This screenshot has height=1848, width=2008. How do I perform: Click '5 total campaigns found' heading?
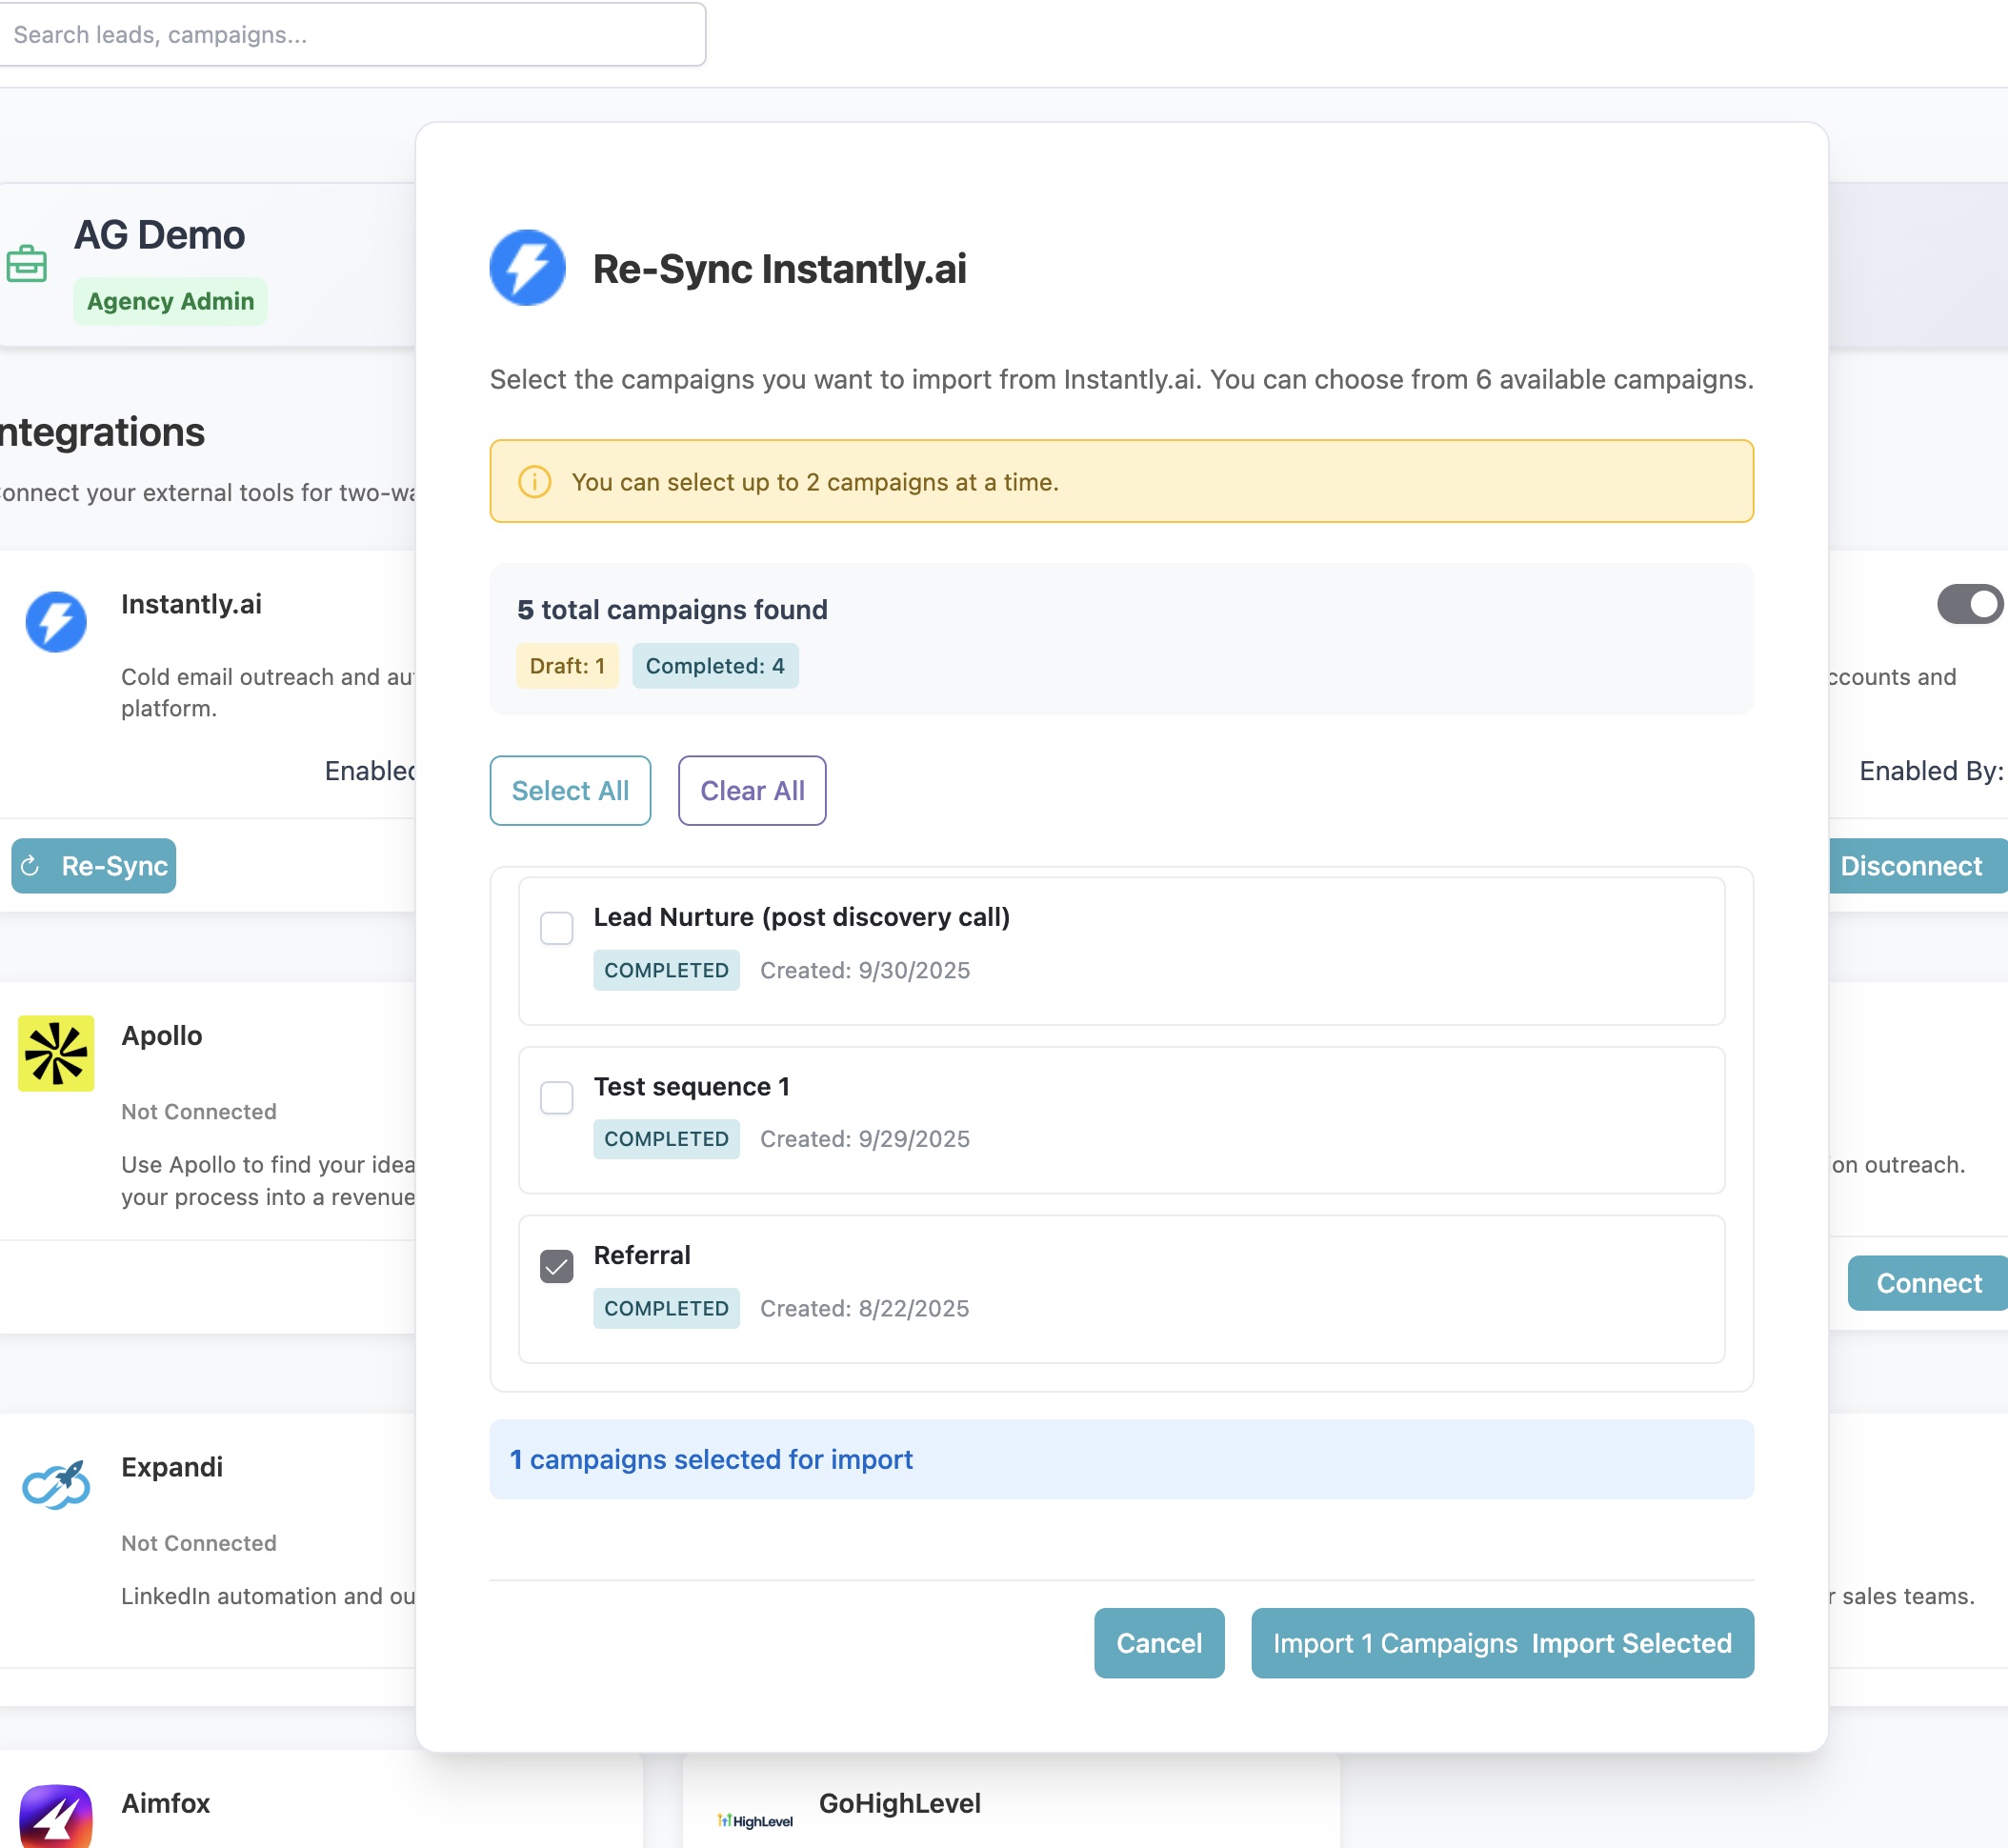tap(672, 609)
